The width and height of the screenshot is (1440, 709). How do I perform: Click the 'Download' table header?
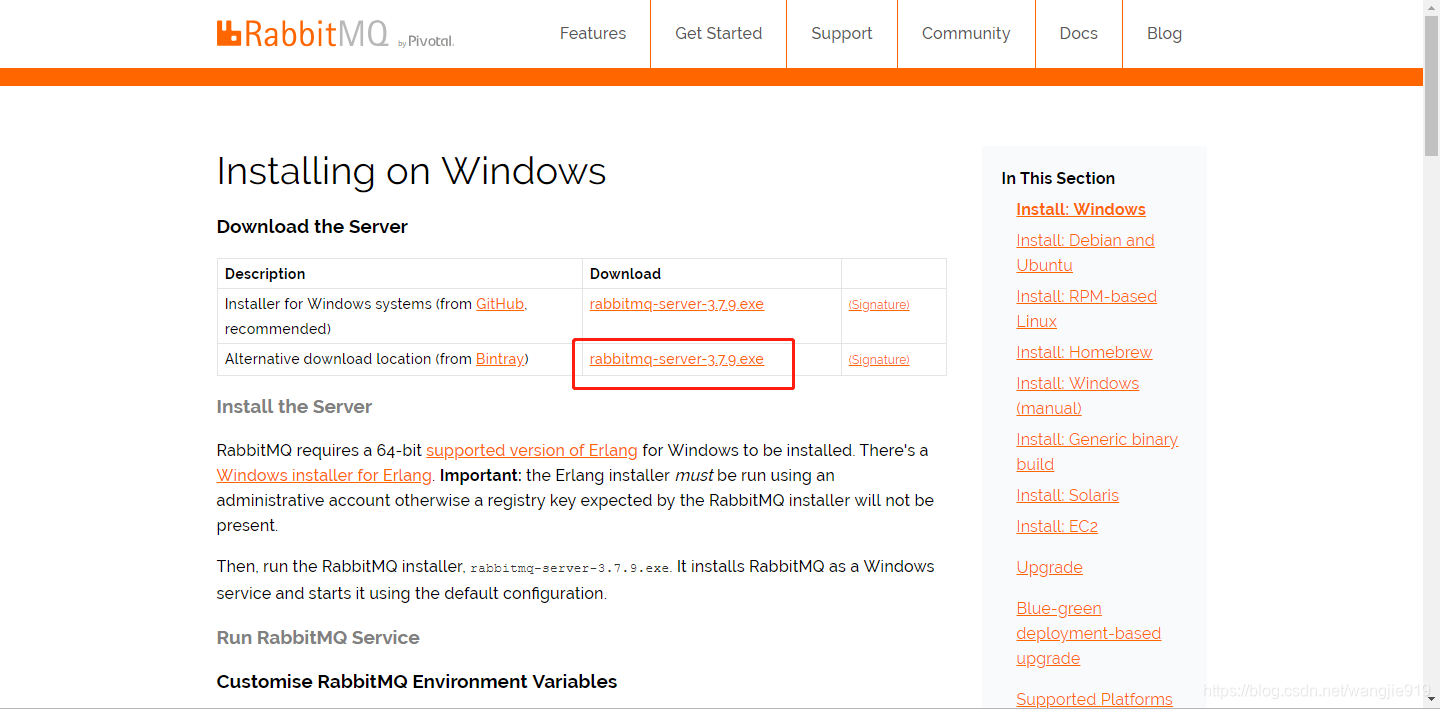click(x=625, y=274)
